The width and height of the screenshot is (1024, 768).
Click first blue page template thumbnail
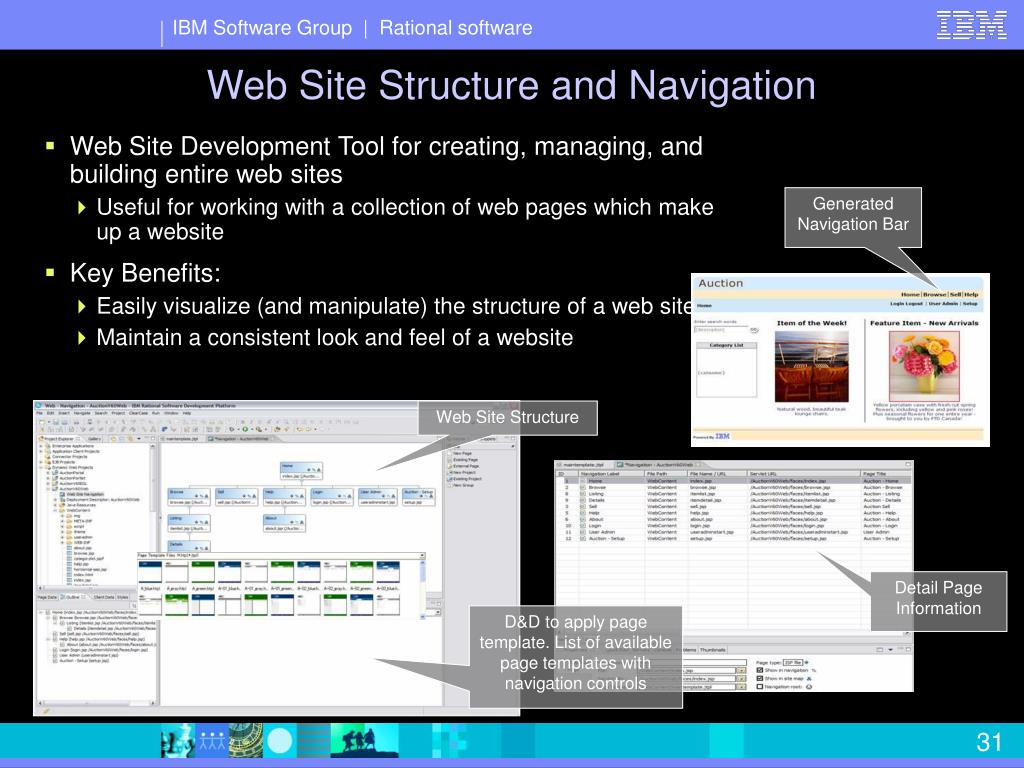[150, 571]
